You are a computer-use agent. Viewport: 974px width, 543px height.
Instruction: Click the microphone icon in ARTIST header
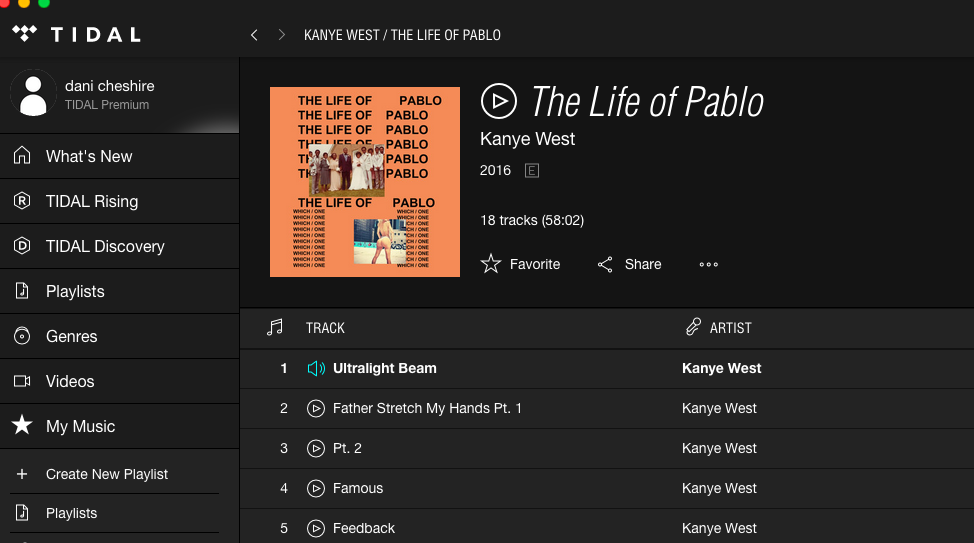pos(693,327)
